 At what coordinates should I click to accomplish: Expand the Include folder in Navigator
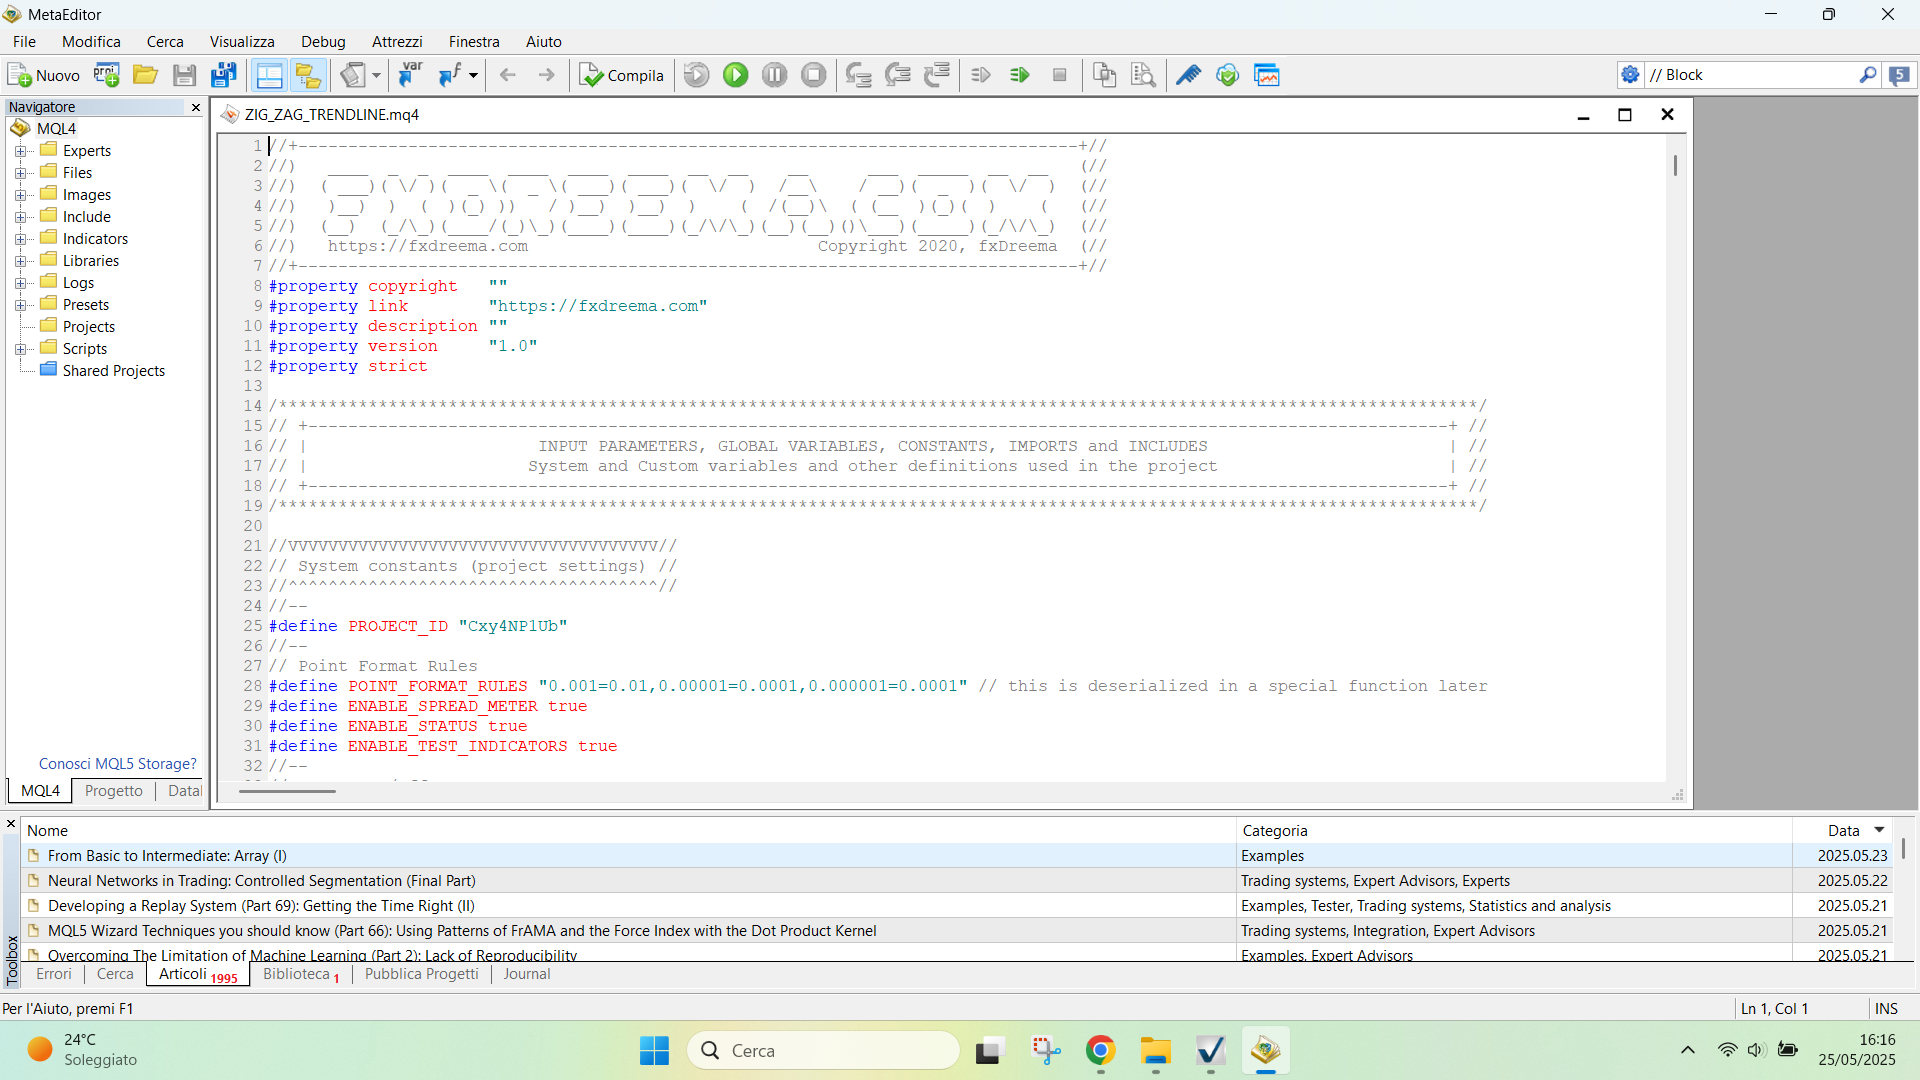coord(20,217)
